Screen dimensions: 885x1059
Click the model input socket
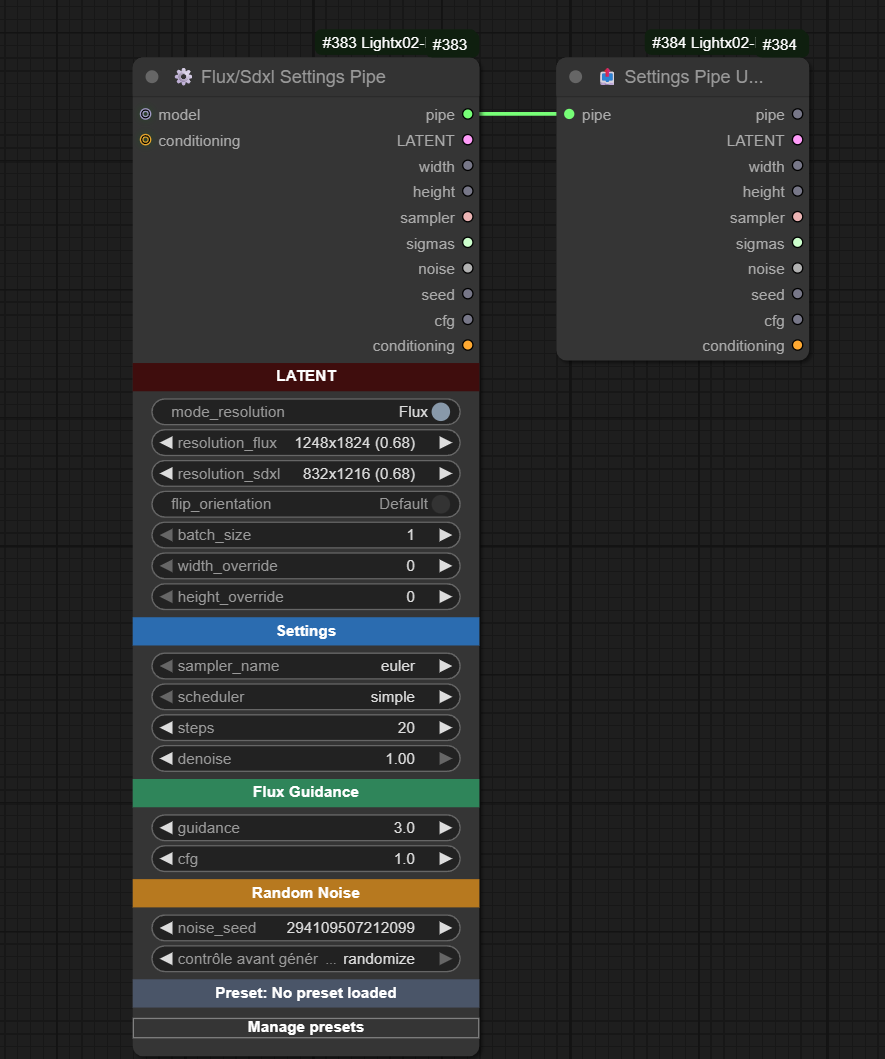click(145, 114)
